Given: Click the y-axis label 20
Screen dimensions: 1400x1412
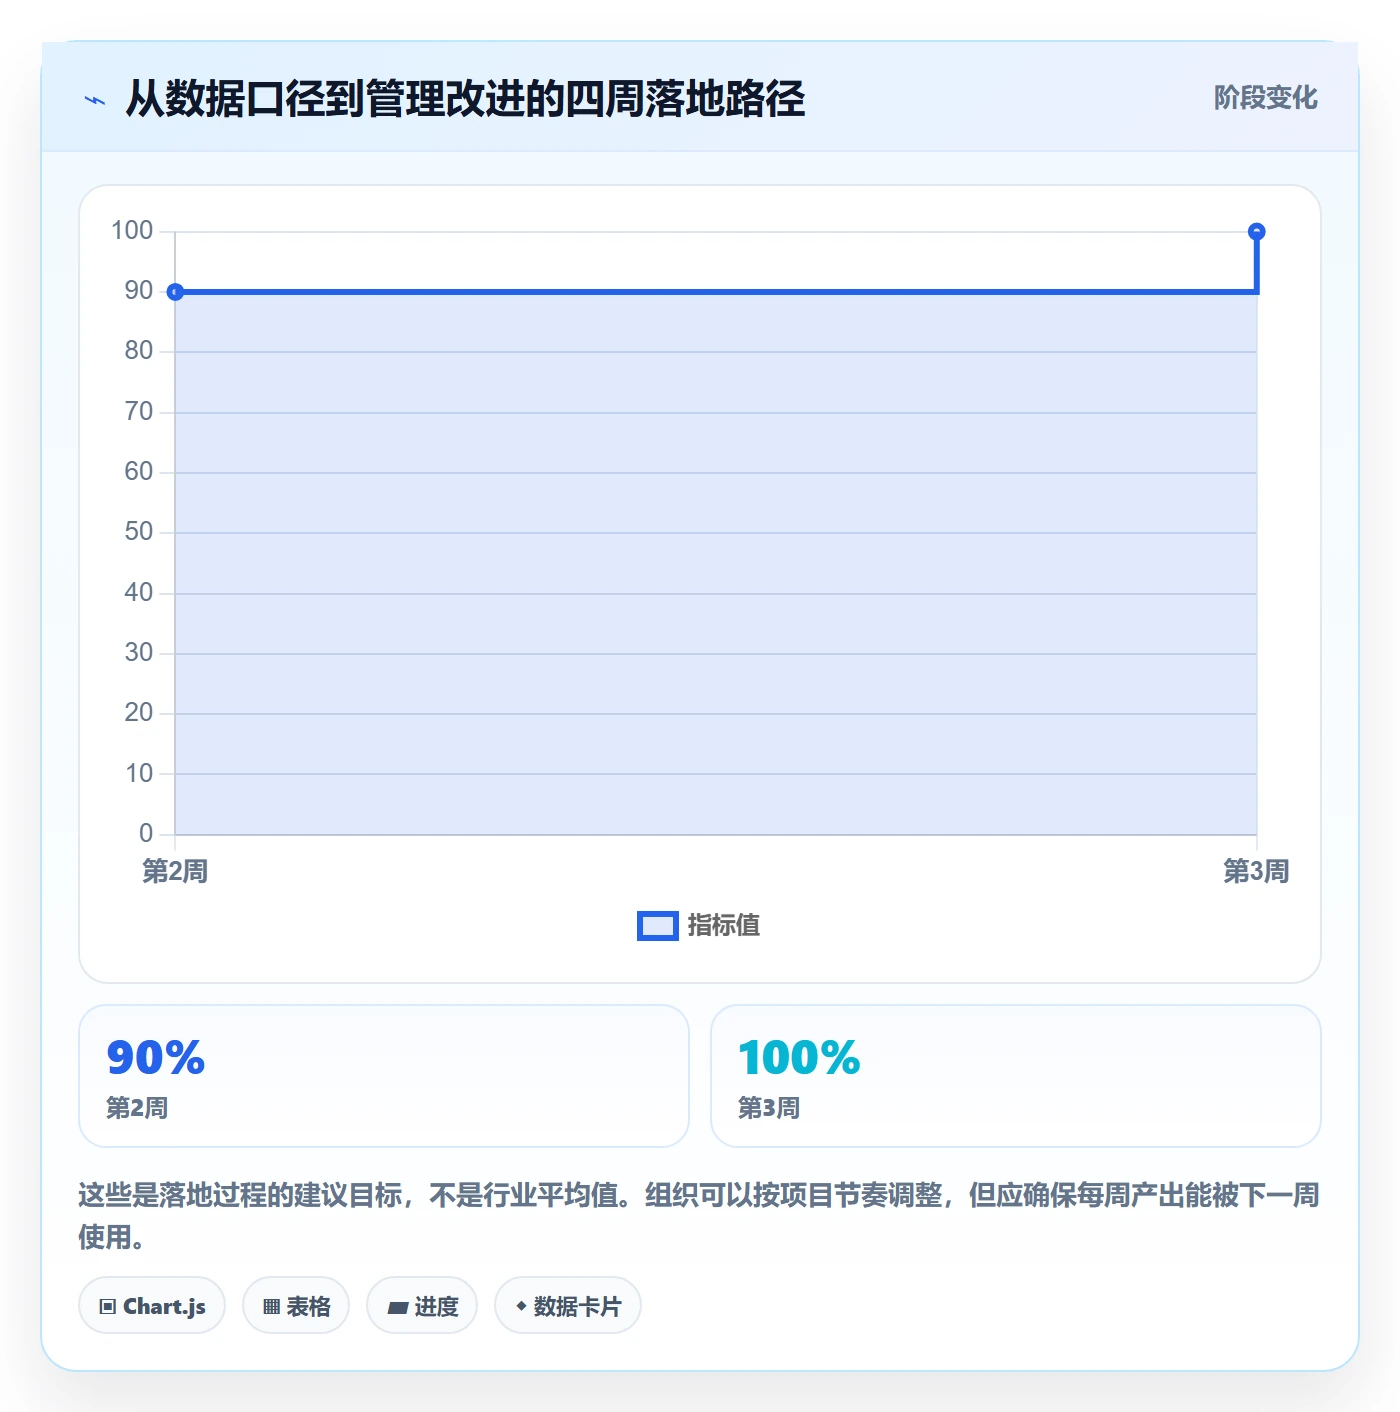Looking at the screenshot, I should 139,713.
